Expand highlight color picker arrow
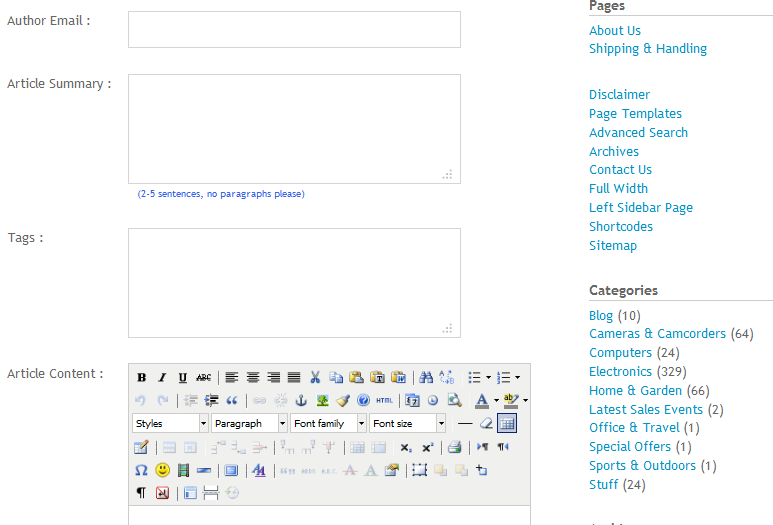Image resolution: width=773 pixels, height=525 pixels. point(526,400)
